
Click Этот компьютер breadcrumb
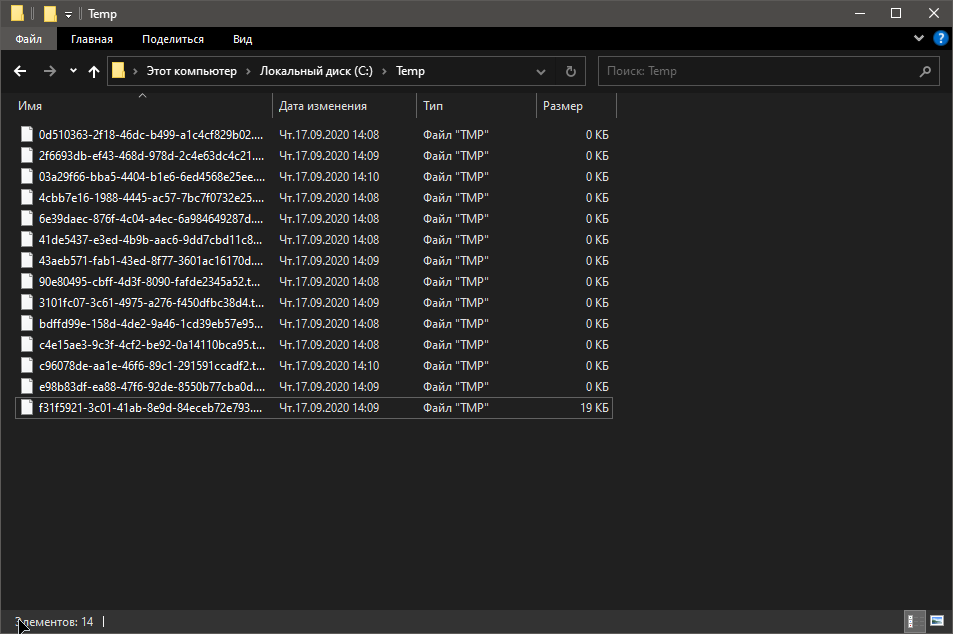(x=191, y=71)
